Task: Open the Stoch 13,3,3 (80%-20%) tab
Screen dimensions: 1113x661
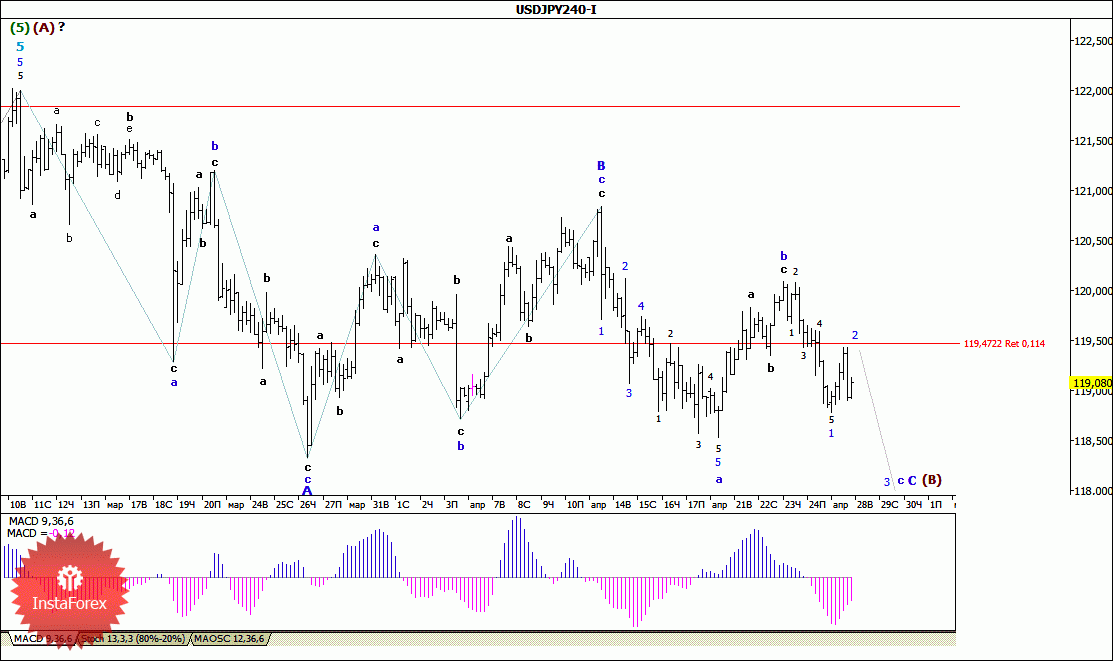Action: (134, 638)
